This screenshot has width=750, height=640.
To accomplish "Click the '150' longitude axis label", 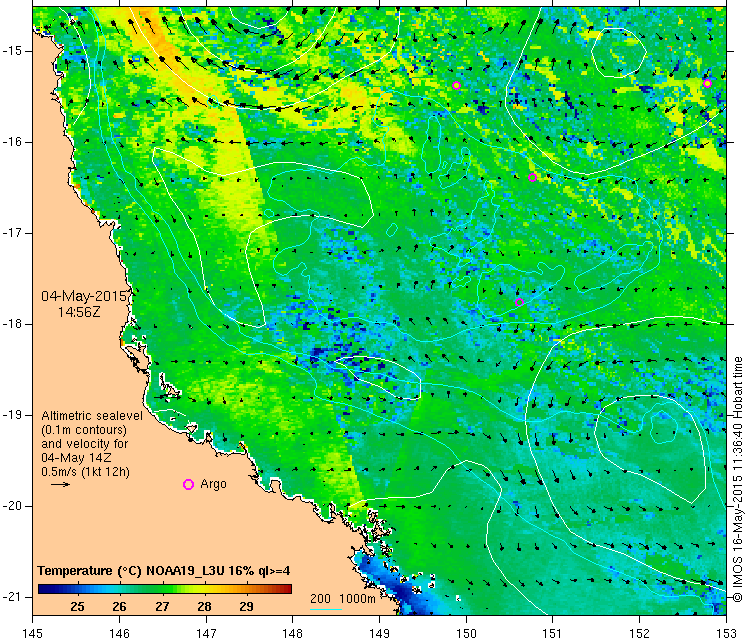I will 466,633.
